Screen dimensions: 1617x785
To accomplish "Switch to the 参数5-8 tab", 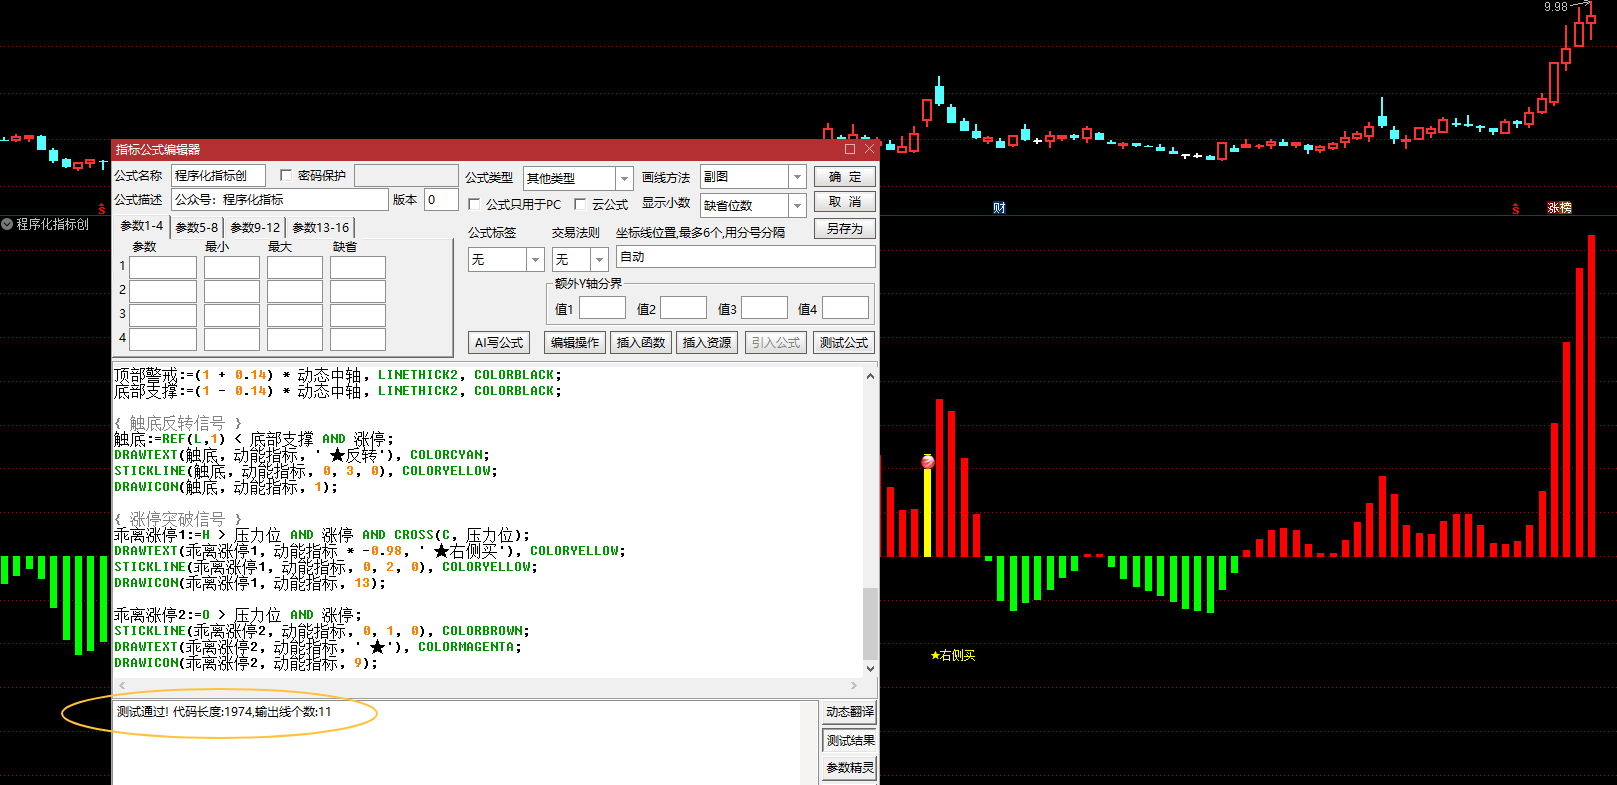I will click(x=197, y=227).
